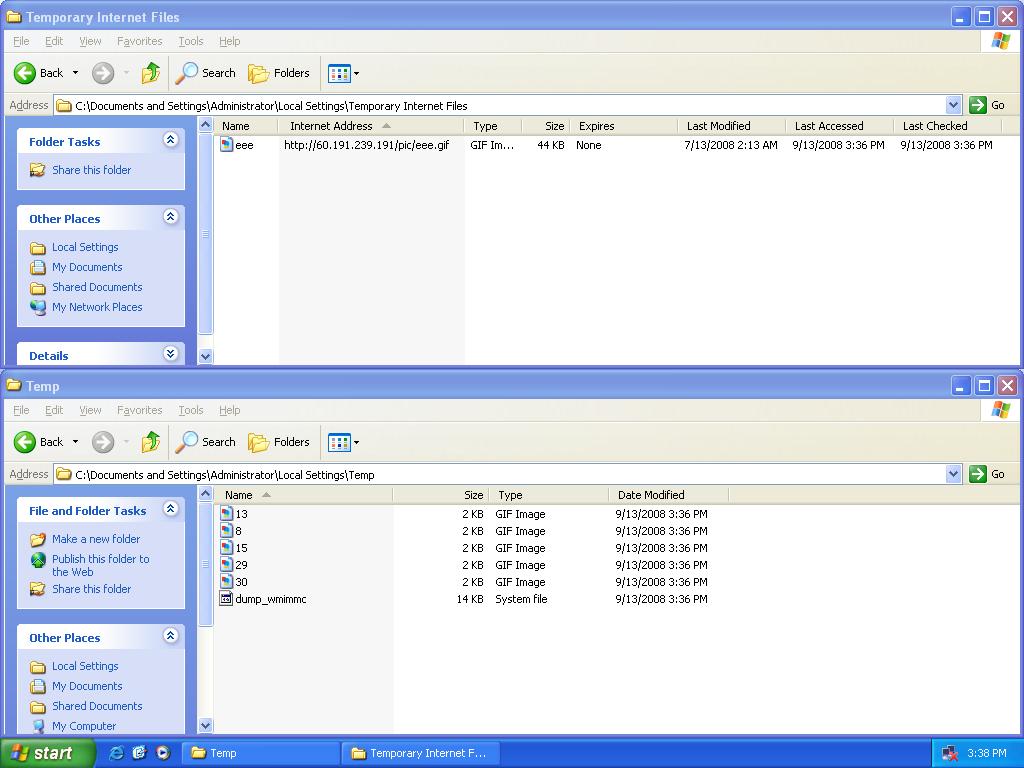The image size is (1024, 768).
Task: Select the eee GIF file icon
Action: point(227,145)
